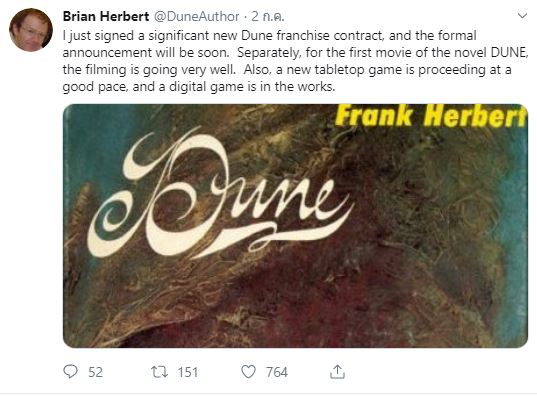Image resolution: width=537 pixels, height=396 pixels.
Task: Retweet using the arrows icon
Action: tap(159, 372)
